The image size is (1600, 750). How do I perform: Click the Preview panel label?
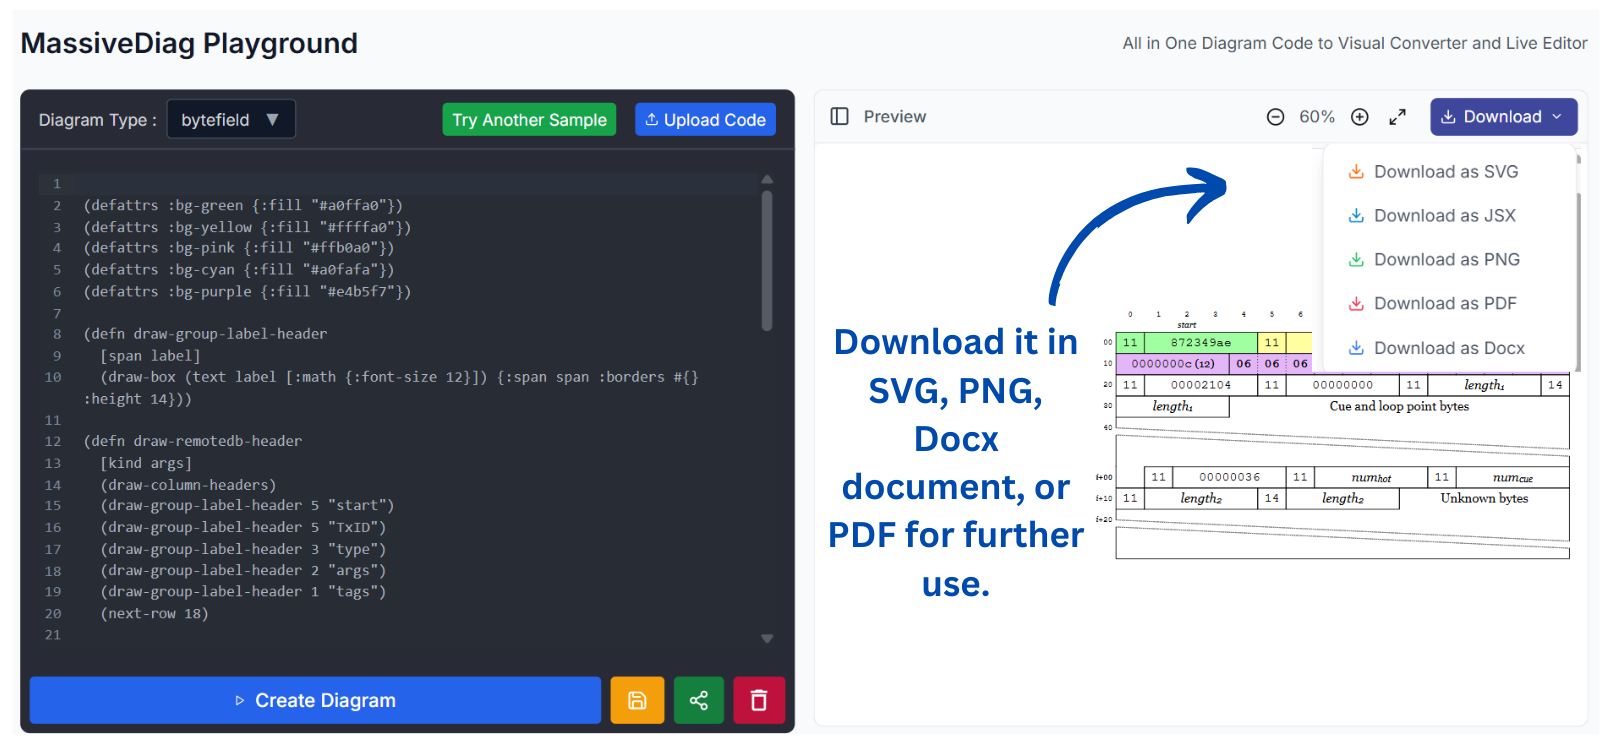(x=895, y=117)
